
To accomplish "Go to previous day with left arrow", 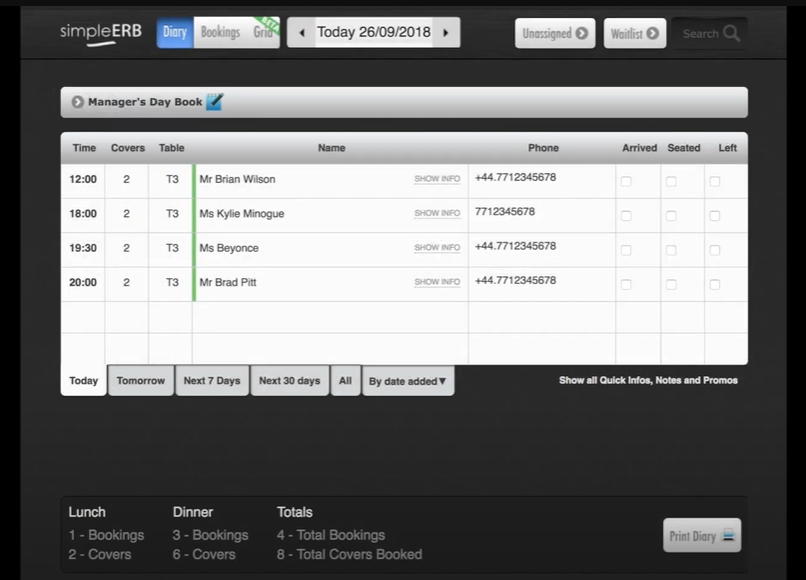I will pos(301,32).
